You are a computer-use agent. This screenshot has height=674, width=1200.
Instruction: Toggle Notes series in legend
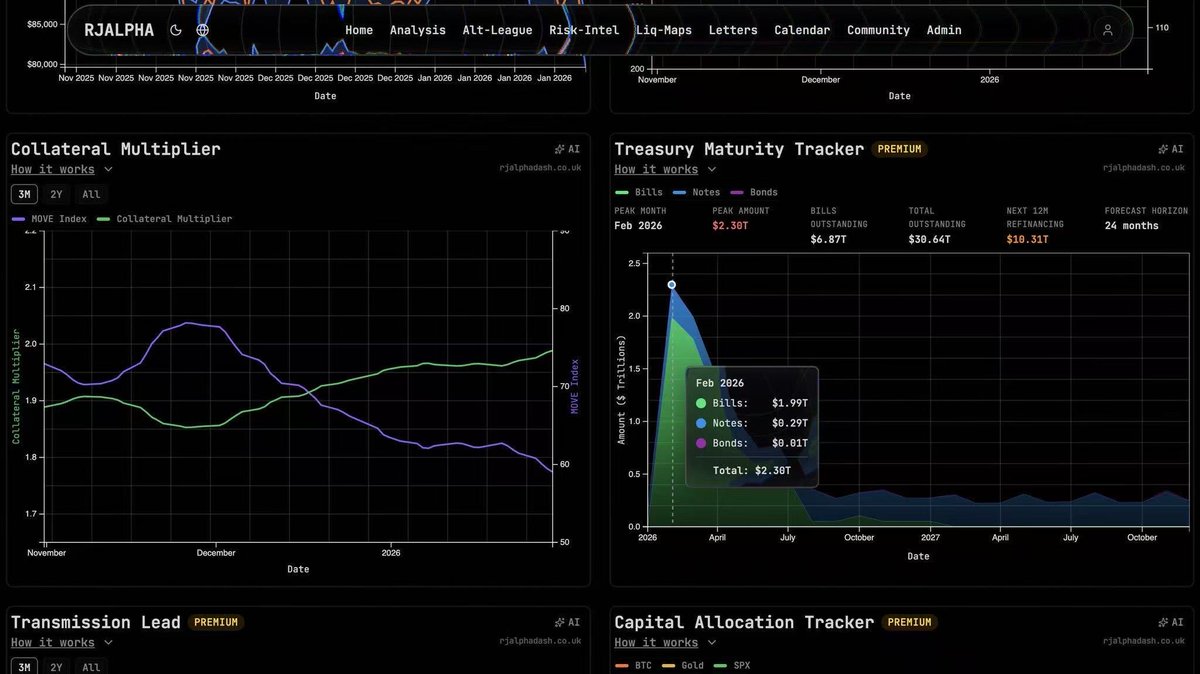[x=696, y=192]
